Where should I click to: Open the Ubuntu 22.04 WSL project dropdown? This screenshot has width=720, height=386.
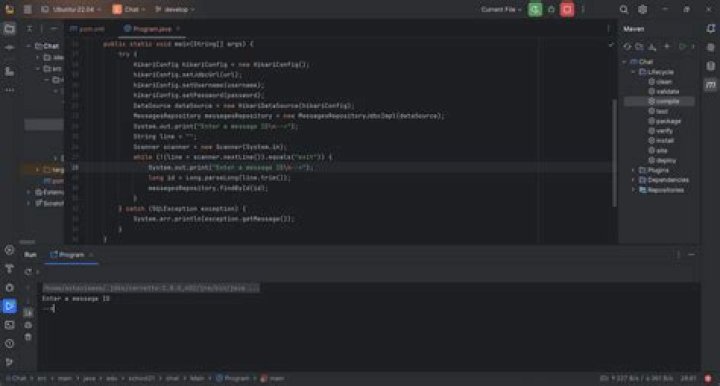tap(71, 9)
